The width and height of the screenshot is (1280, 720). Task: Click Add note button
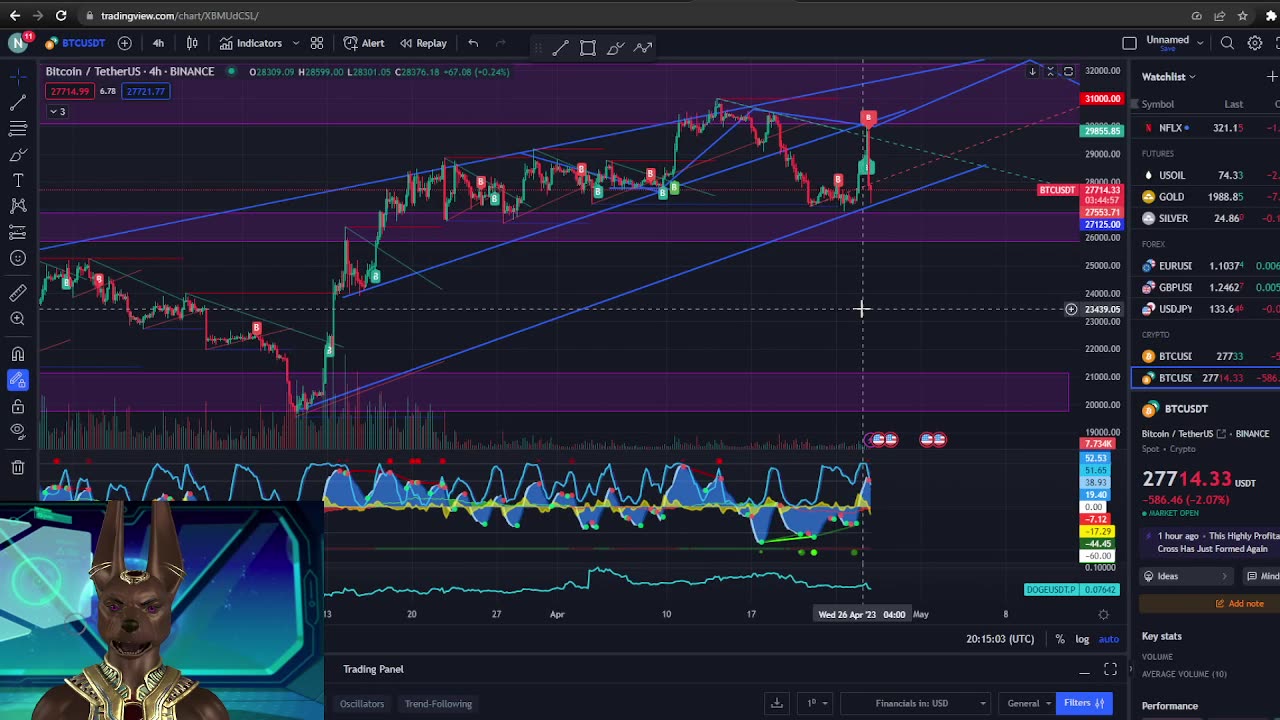(x=1239, y=603)
